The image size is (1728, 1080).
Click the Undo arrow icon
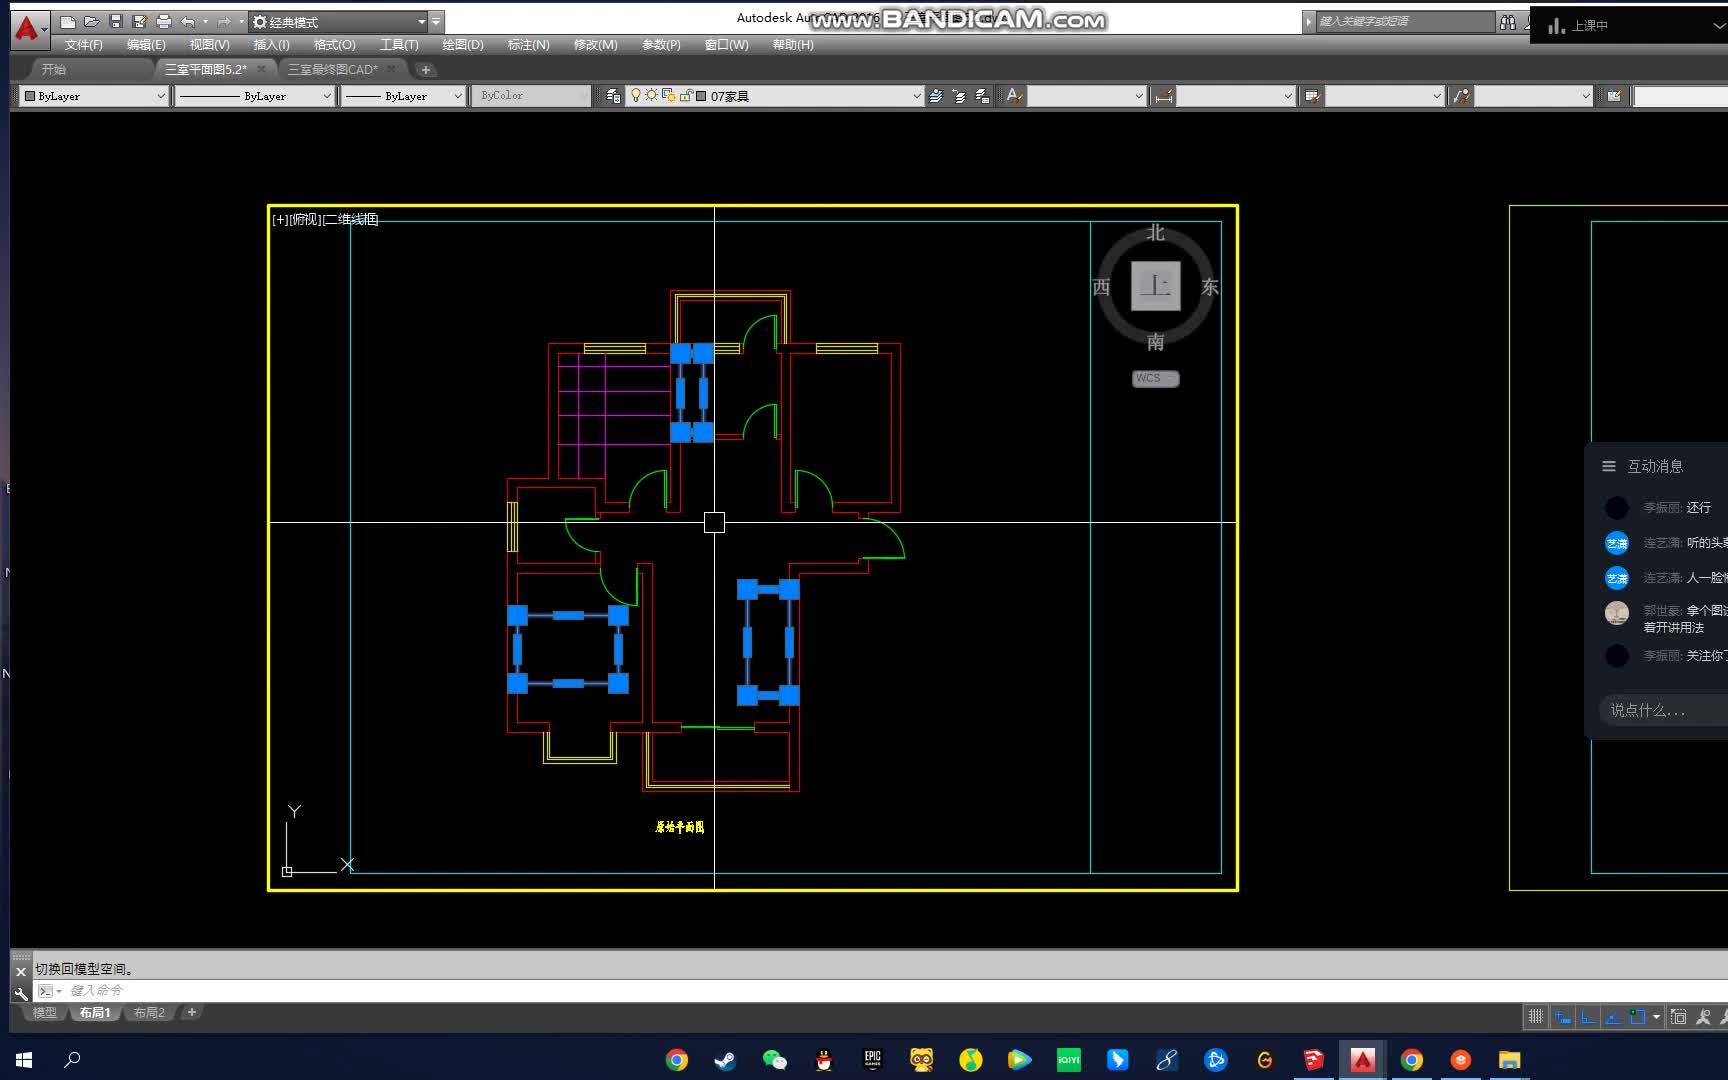(x=188, y=21)
